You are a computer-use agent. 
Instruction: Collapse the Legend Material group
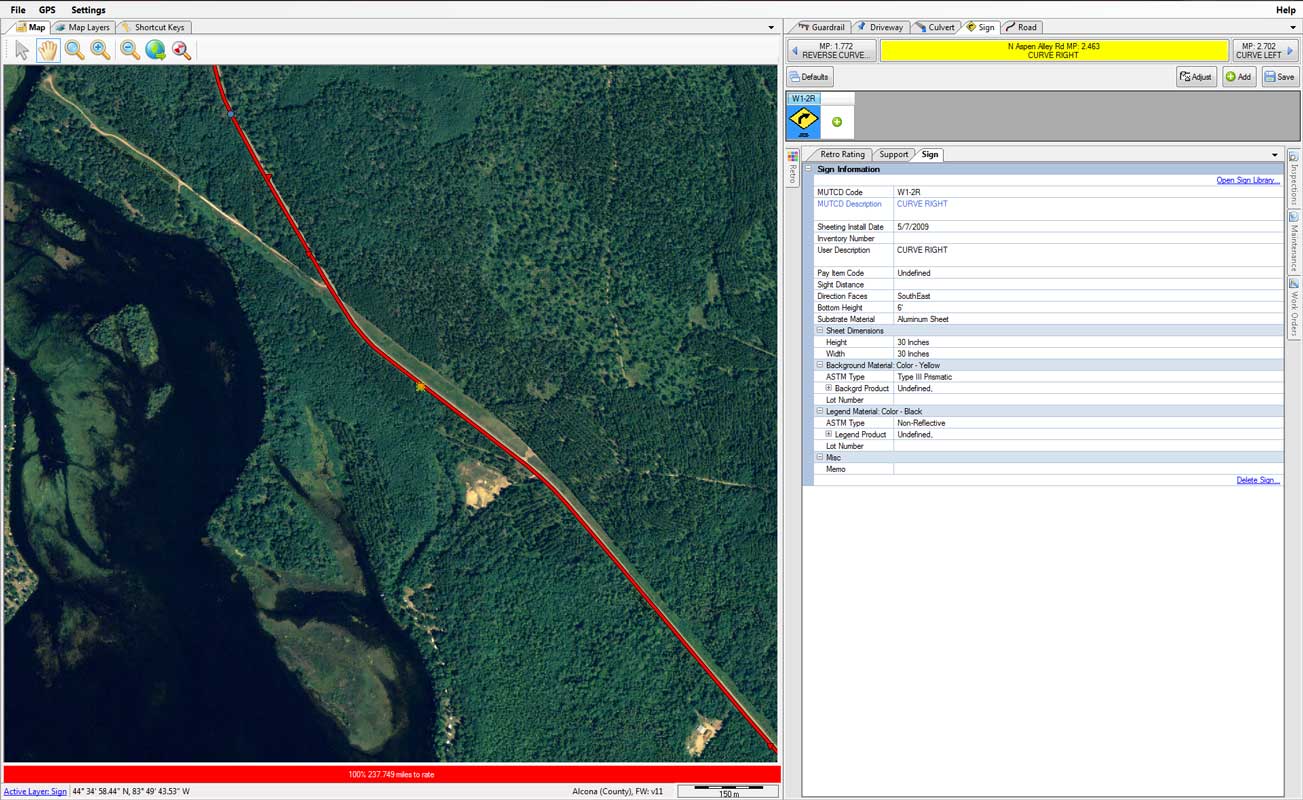pyautogui.click(x=820, y=411)
